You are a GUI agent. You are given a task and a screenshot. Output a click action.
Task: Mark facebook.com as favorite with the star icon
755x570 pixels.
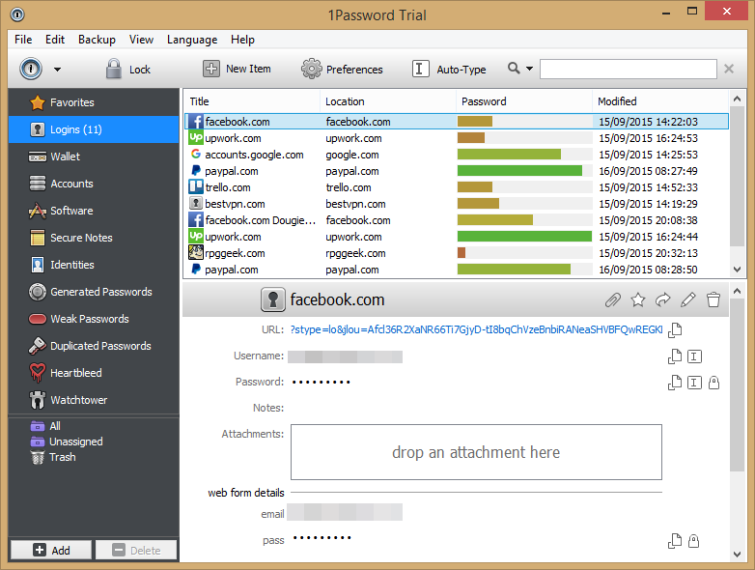[x=638, y=300]
